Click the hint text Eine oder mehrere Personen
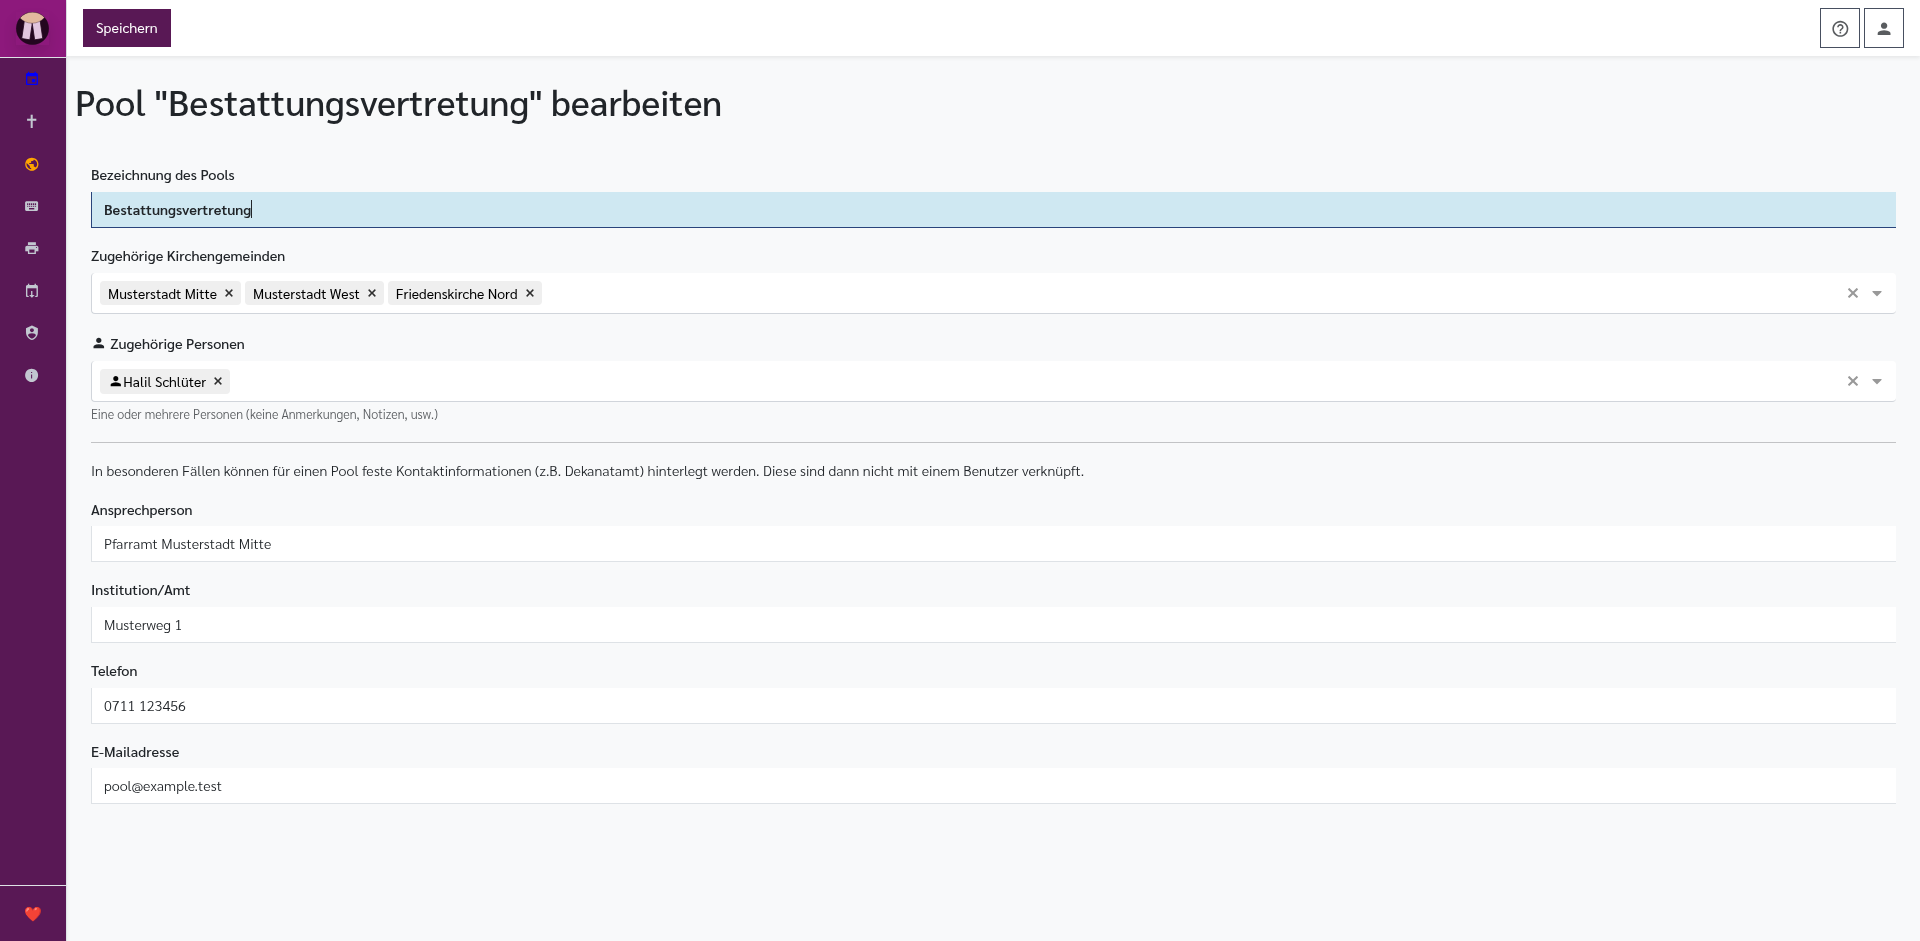Screen dimensions: 1920x941 pos(264,414)
